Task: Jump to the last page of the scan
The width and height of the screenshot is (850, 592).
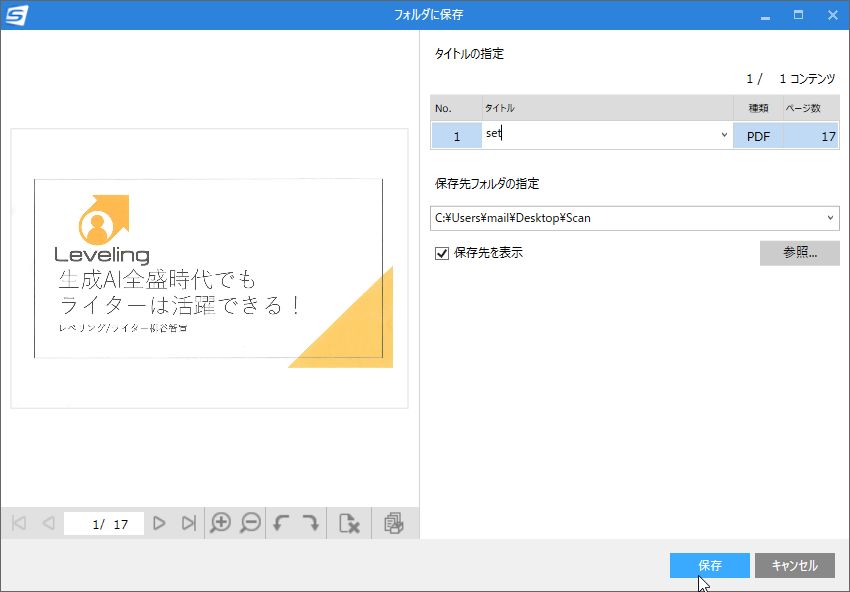Action: (x=188, y=522)
